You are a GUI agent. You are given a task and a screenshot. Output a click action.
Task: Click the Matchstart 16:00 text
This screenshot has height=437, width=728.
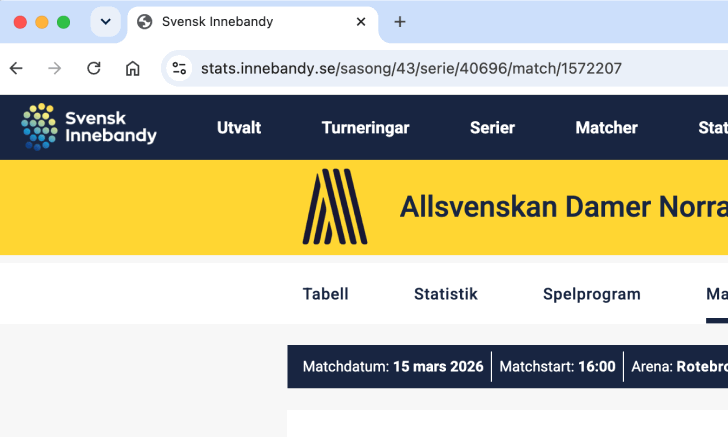557,366
